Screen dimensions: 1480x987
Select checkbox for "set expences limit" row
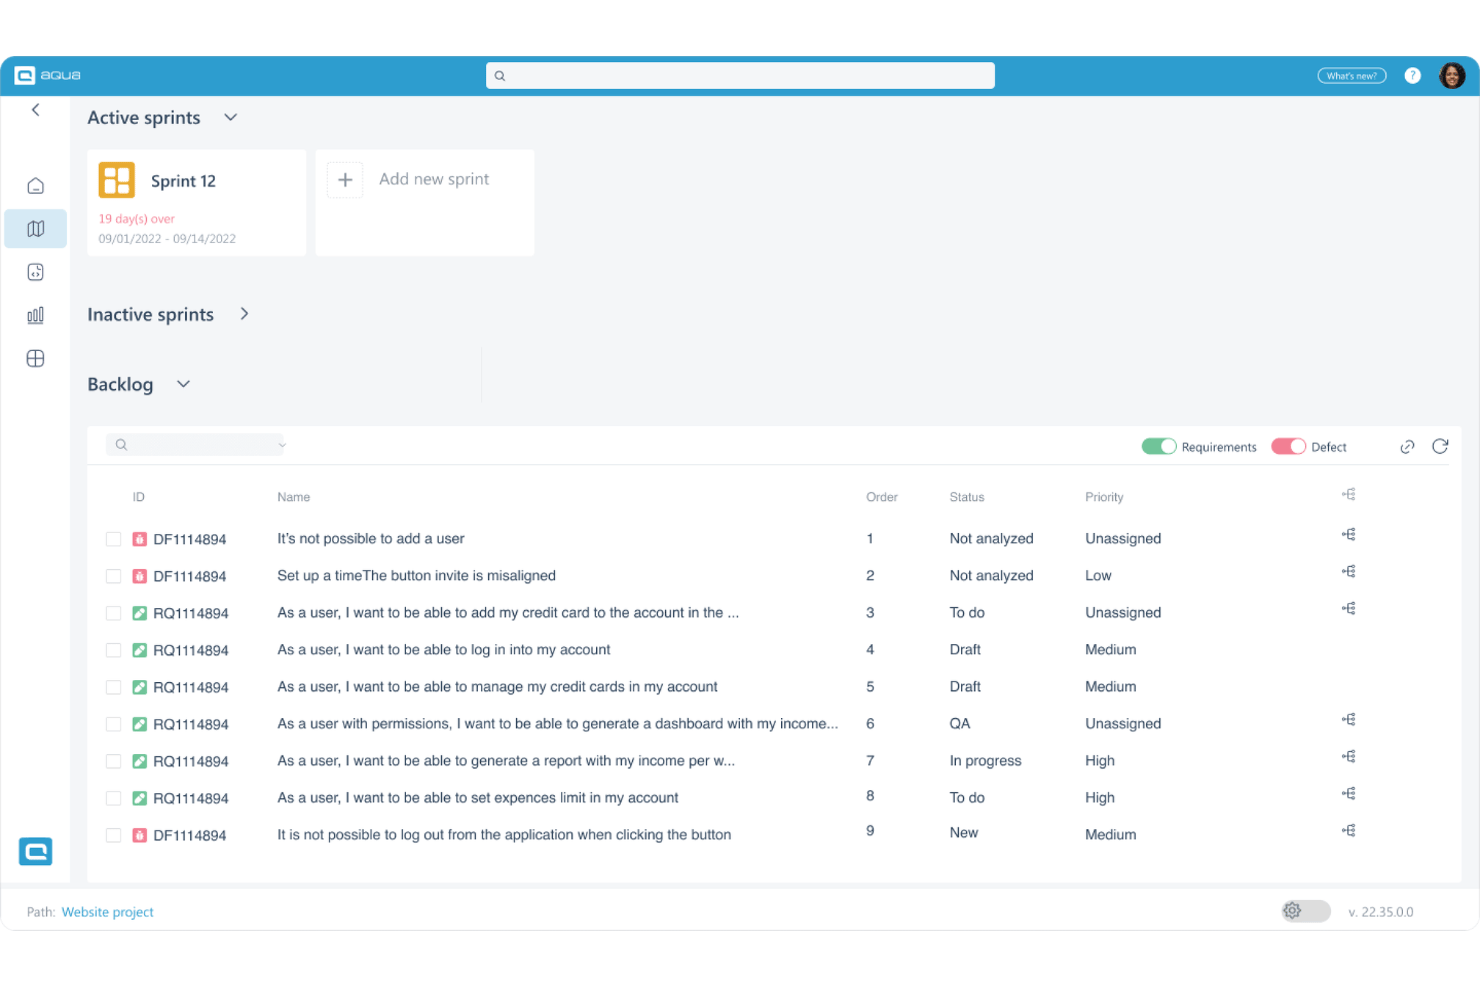tap(113, 798)
